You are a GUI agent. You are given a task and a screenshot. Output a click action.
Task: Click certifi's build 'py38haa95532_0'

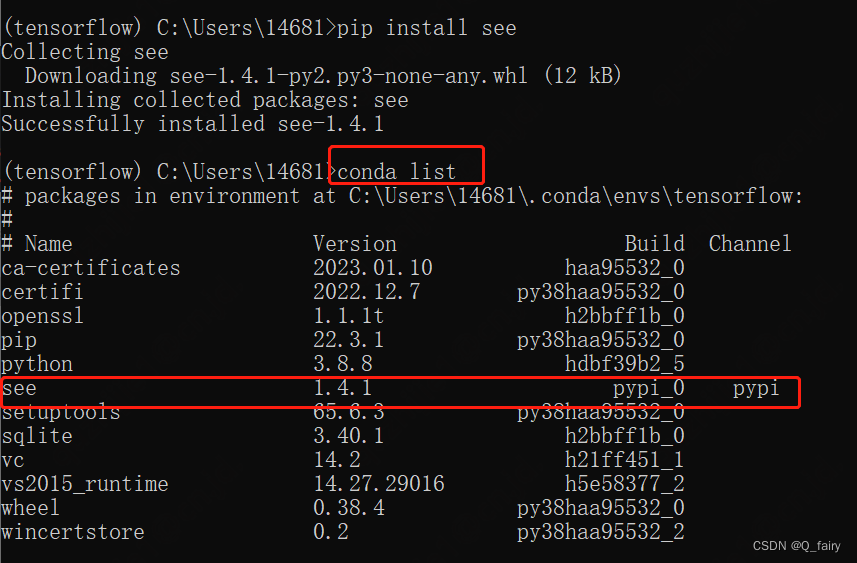[x=601, y=292]
